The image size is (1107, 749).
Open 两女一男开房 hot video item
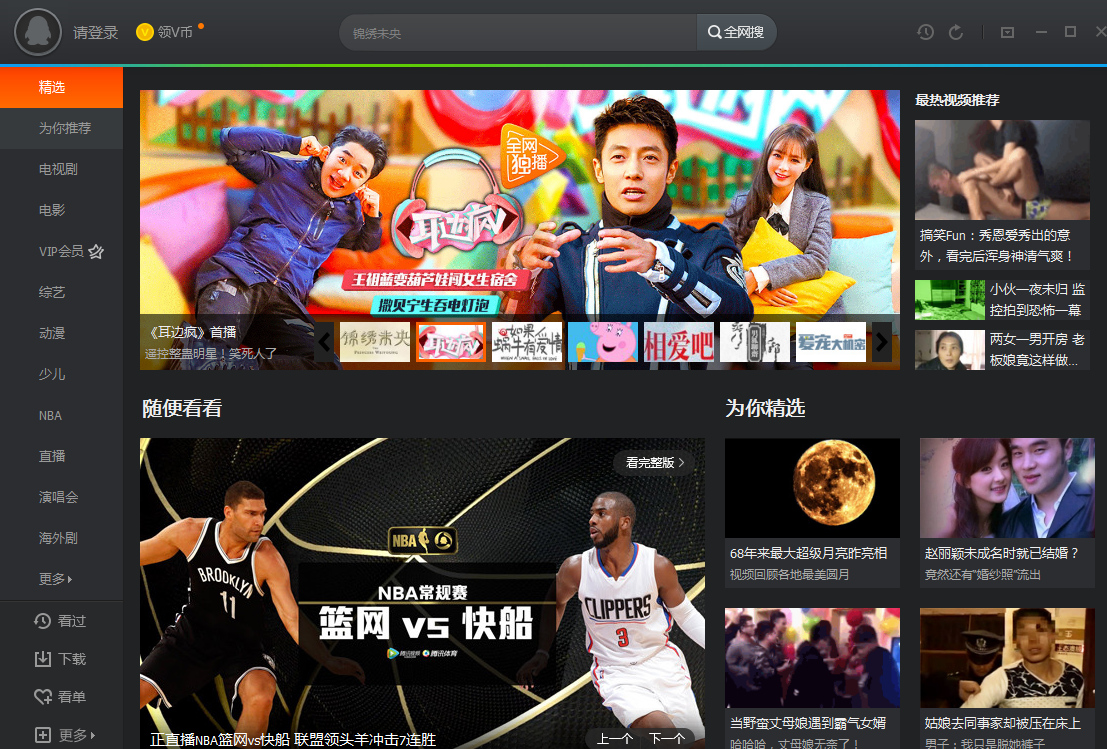pyautogui.click(x=1002, y=349)
